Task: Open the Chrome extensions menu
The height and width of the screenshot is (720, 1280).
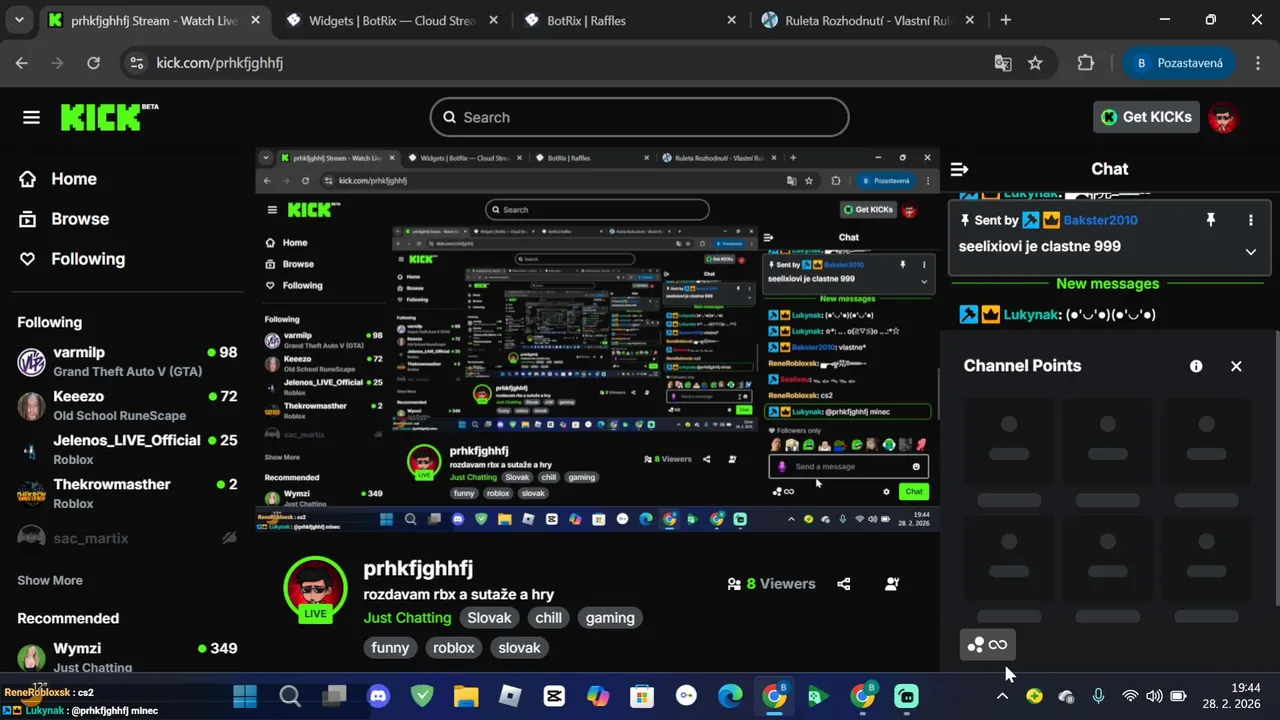Action: tap(1086, 63)
